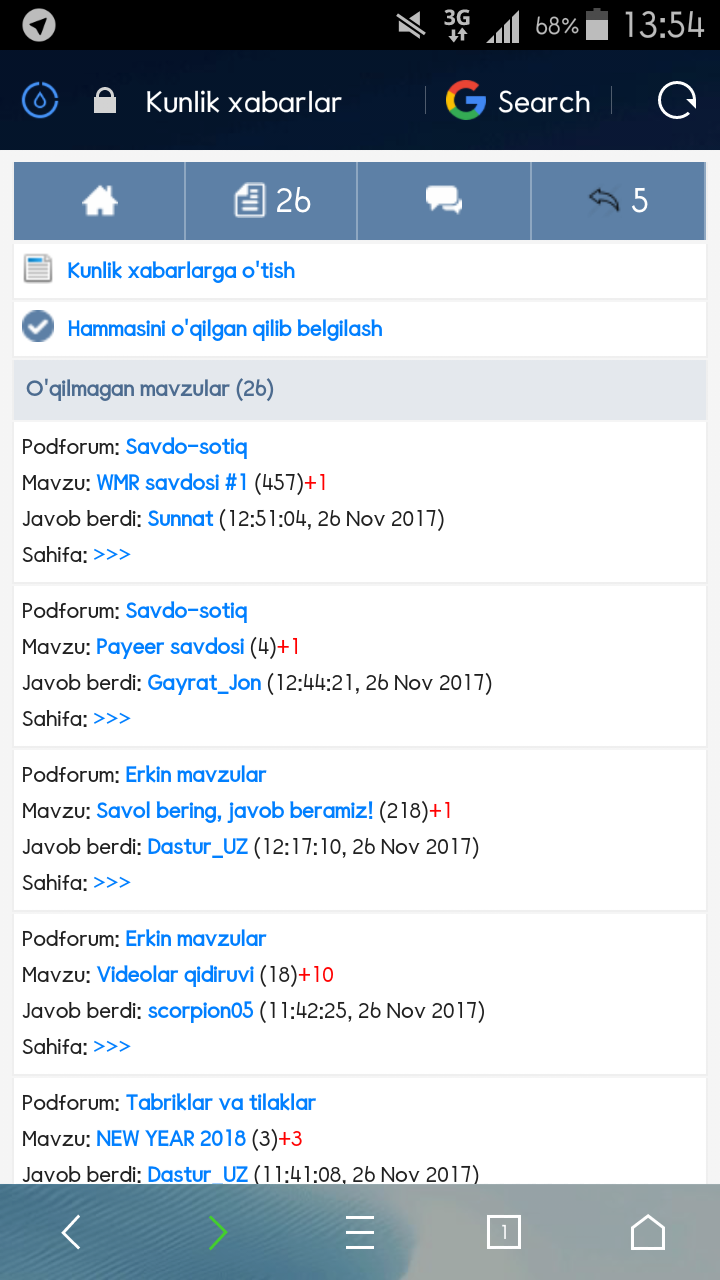This screenshot has width=720, height=1280.
Task: Tap the blue water drop browser icon
Action: (40, 101)
